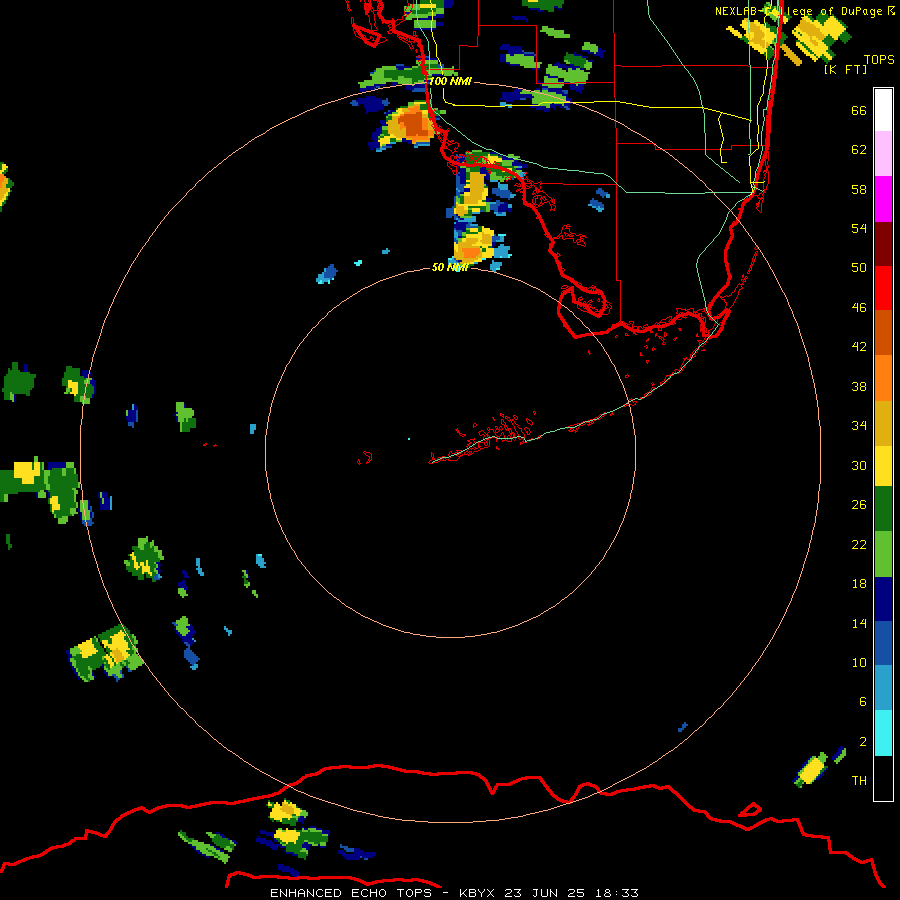The width and height of the screenshot is (900, 900).
Task: Click the '22' legend value
Action: tap(859, 544)
